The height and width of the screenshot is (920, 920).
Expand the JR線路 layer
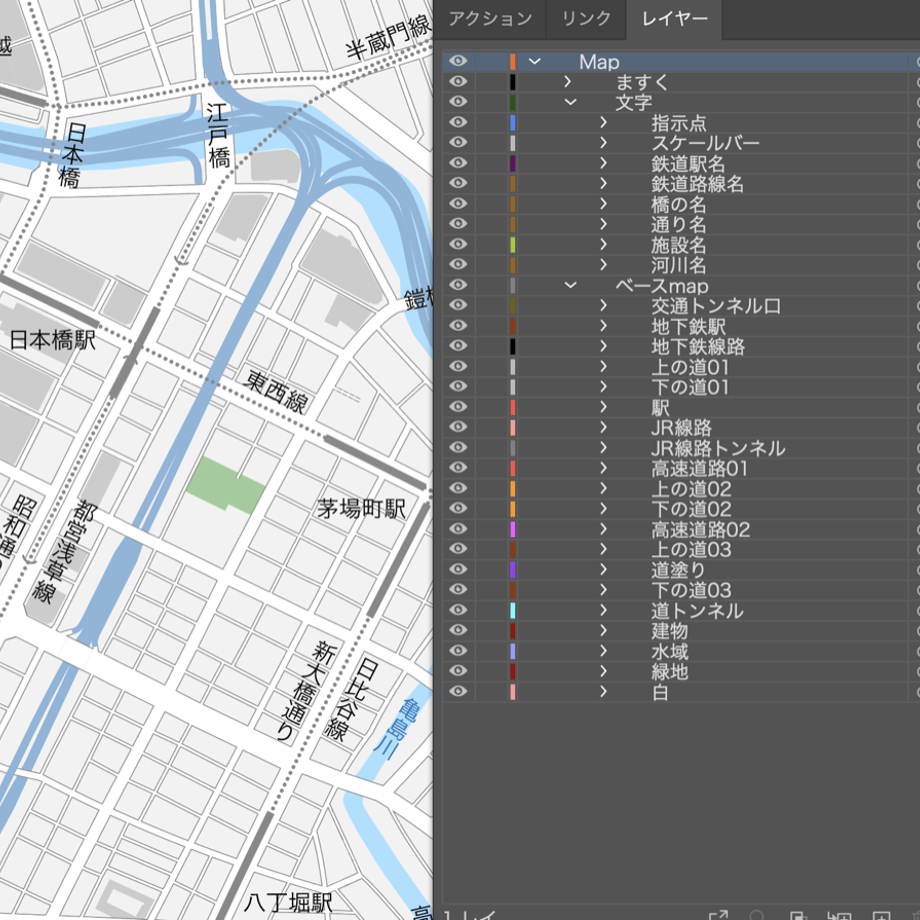point(603,428)
